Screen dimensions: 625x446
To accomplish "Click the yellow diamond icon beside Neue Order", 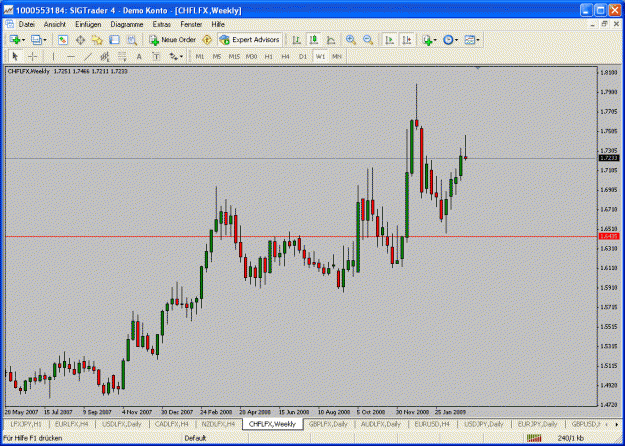I will [x=206, y=40].
